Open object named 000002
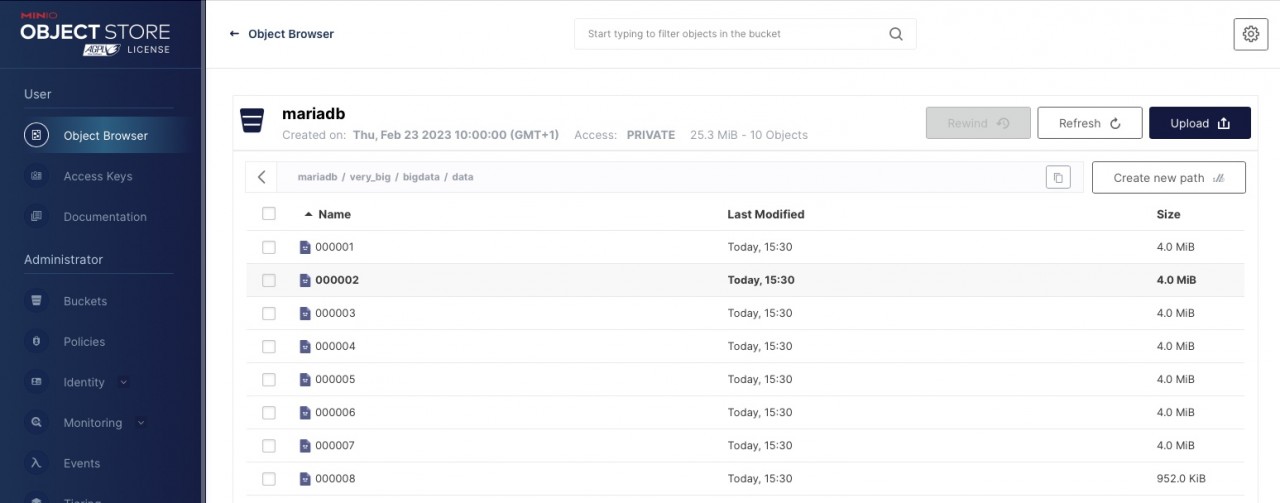The width and height of the screenshot is (1280, 503). (337, 280)
